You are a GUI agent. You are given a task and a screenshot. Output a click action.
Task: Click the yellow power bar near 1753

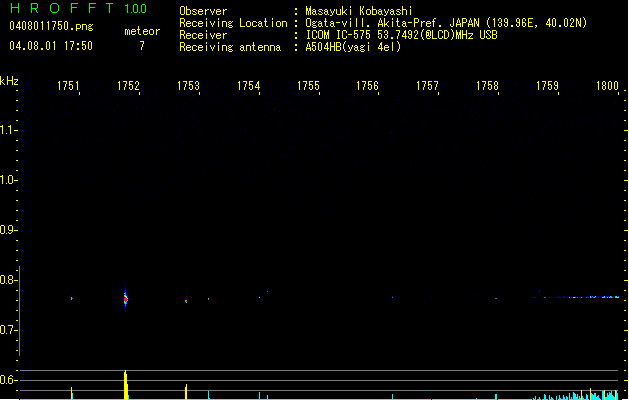coord(186,392)
